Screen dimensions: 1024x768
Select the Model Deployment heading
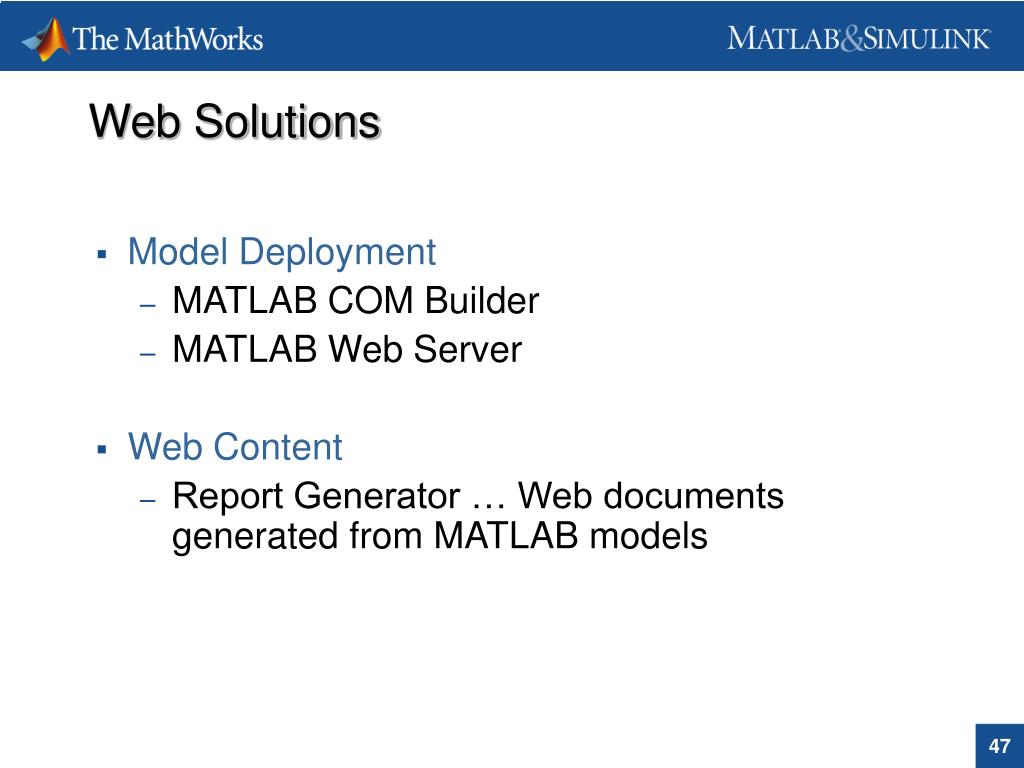281,252
